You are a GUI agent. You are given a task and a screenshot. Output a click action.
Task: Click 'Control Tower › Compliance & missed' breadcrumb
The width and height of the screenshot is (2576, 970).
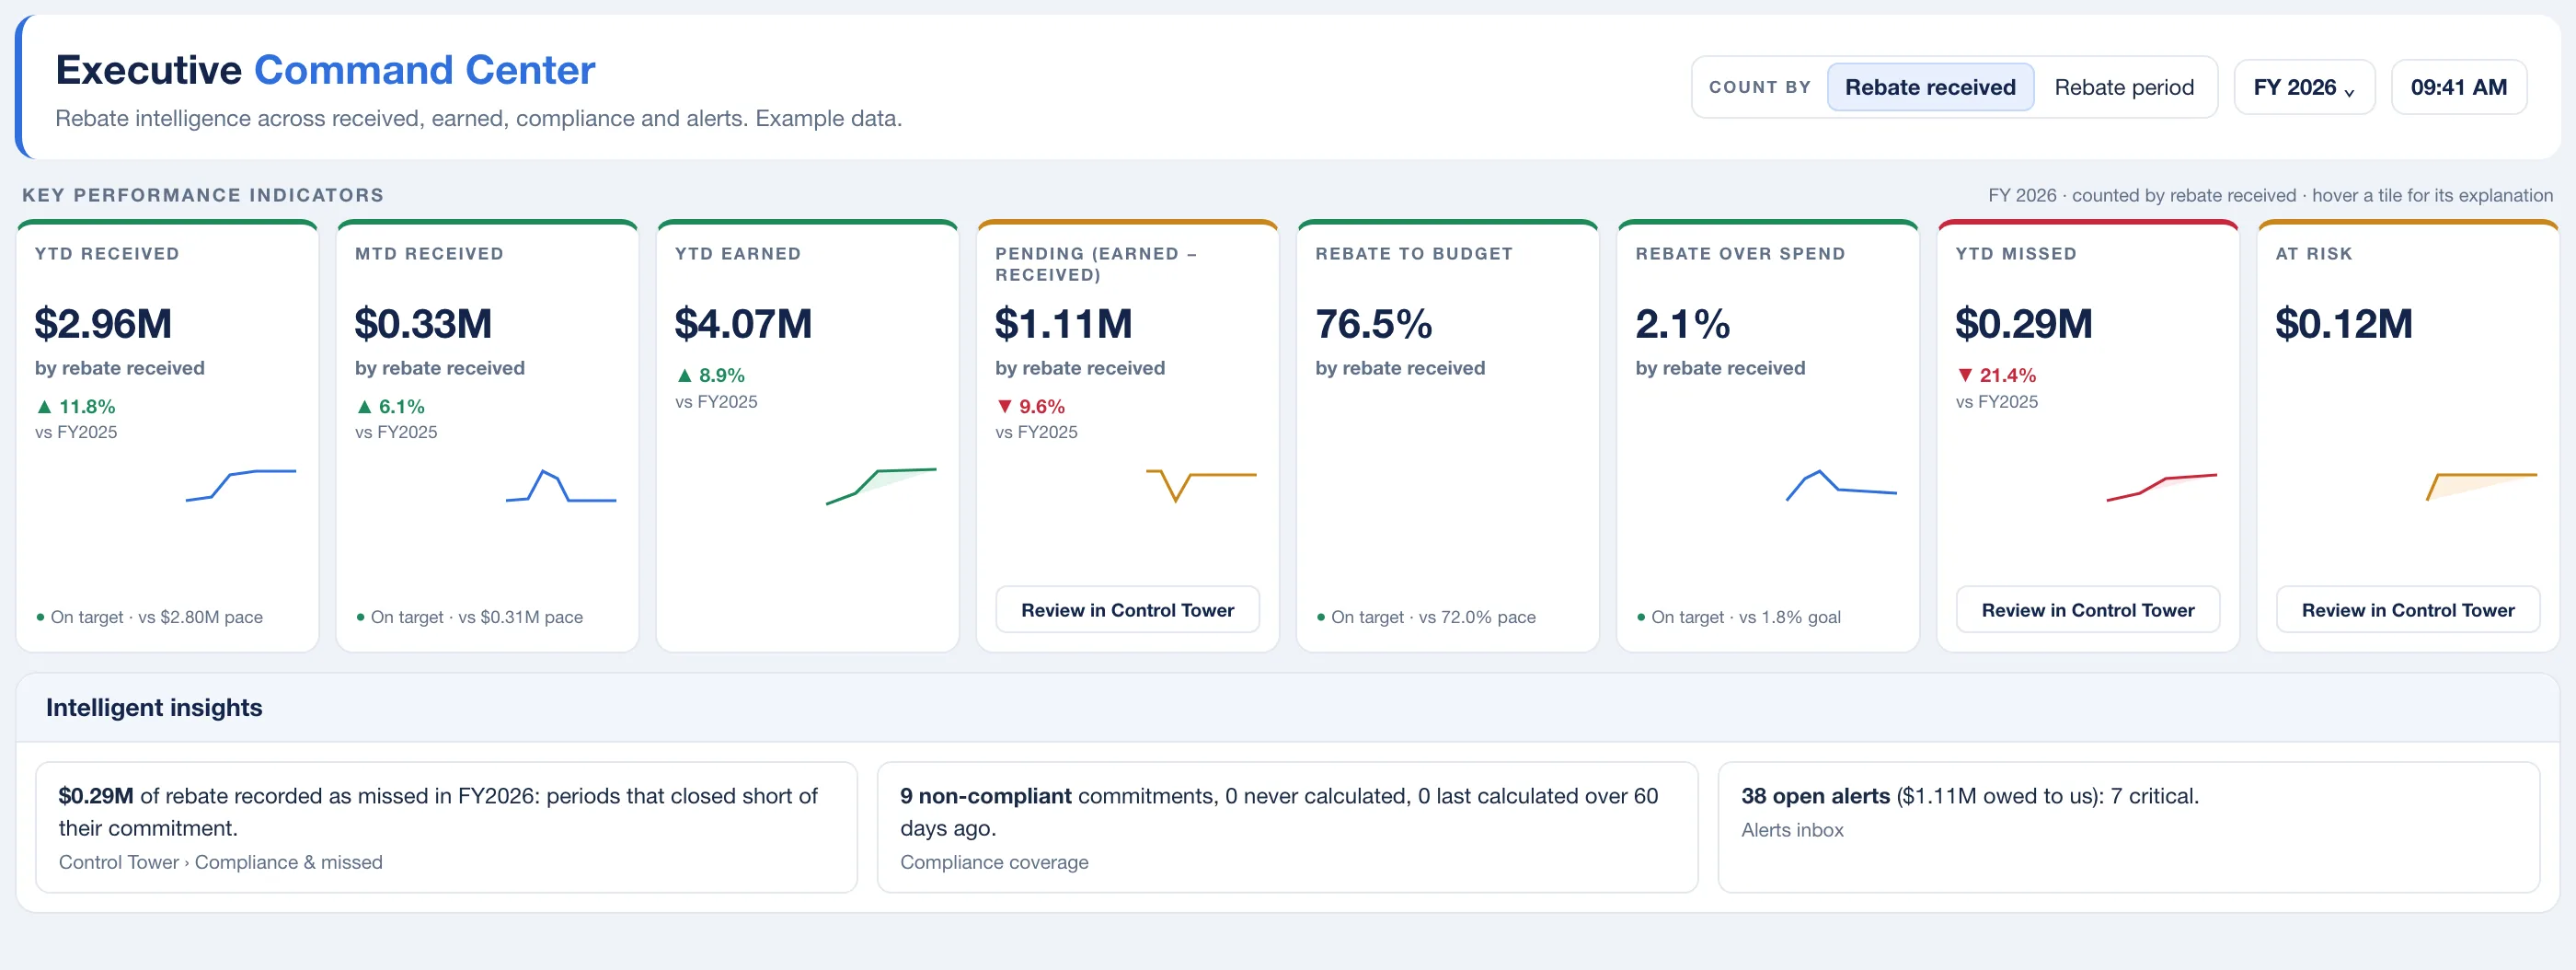pyautogui.click(x=220, y=862)
